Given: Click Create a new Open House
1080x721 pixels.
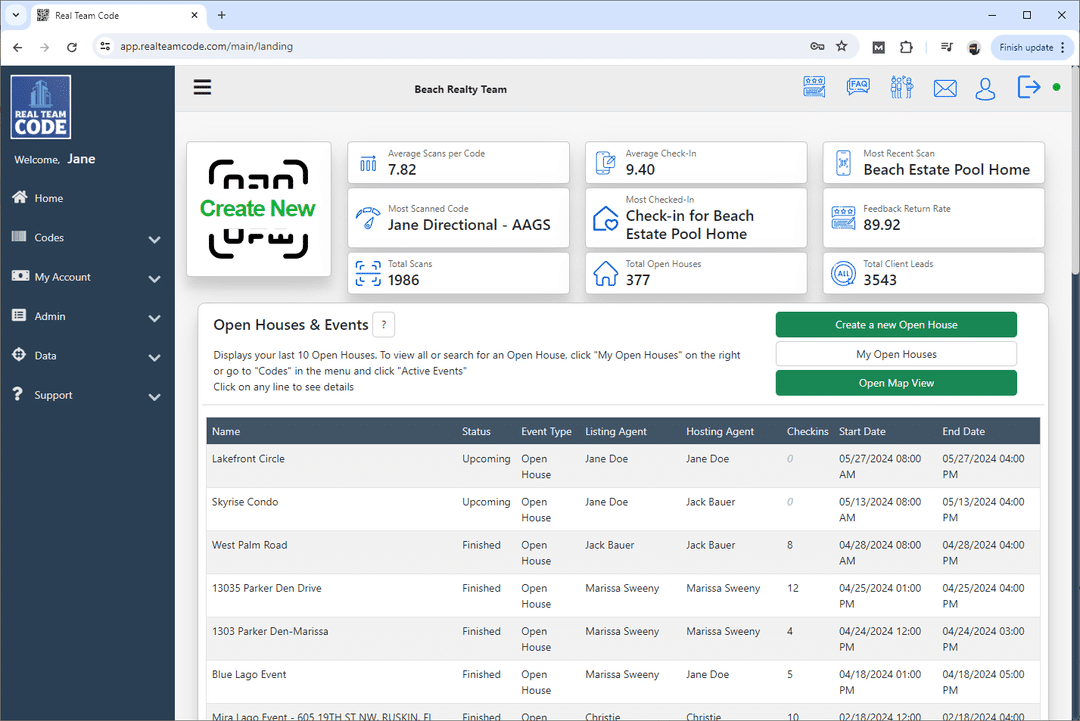Looking at the screenshot, I should coord(895,324).
